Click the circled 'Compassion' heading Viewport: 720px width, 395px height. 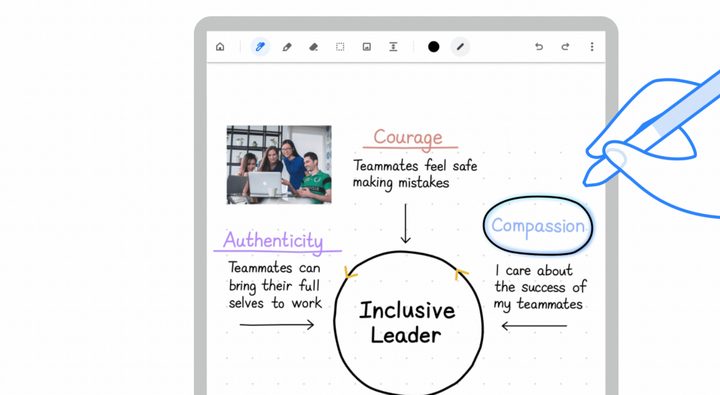tap(538, 226)
